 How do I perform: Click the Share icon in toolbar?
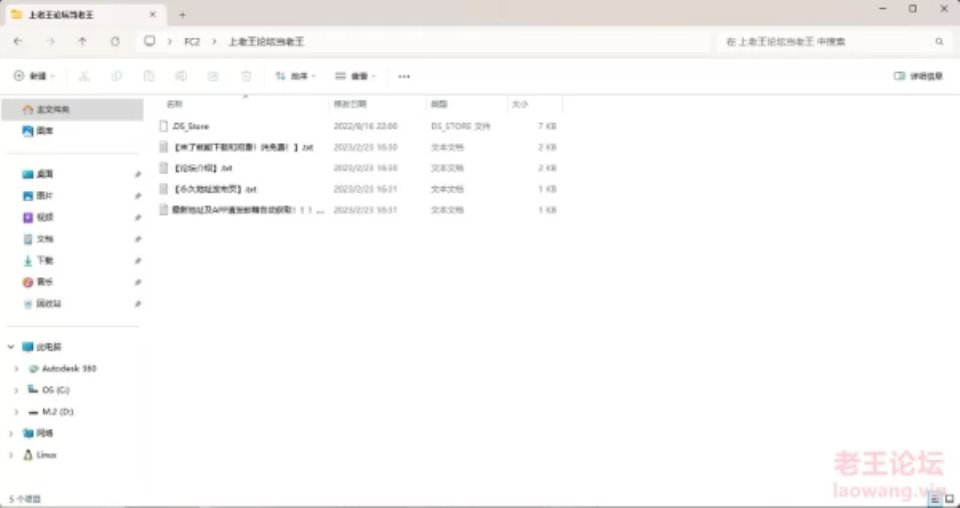point(213,76)
